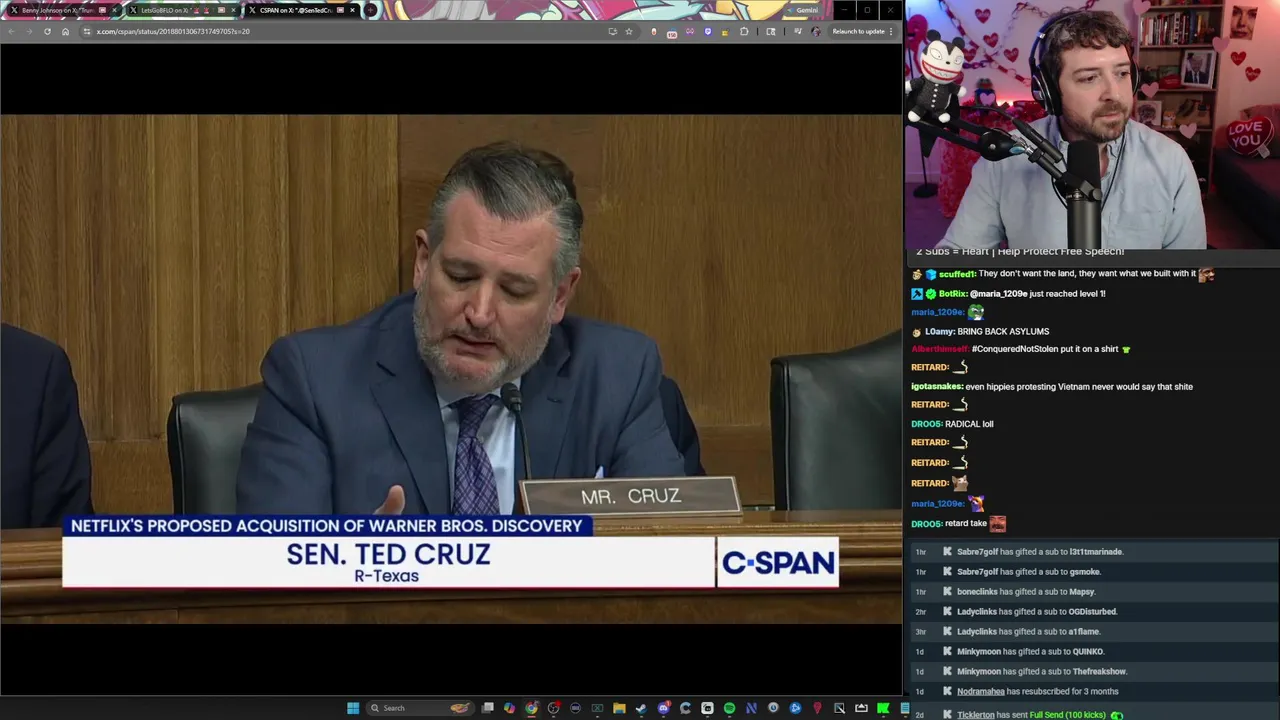
Task: Click chat username igotasnakes
Action: click(x=937, y=387)
